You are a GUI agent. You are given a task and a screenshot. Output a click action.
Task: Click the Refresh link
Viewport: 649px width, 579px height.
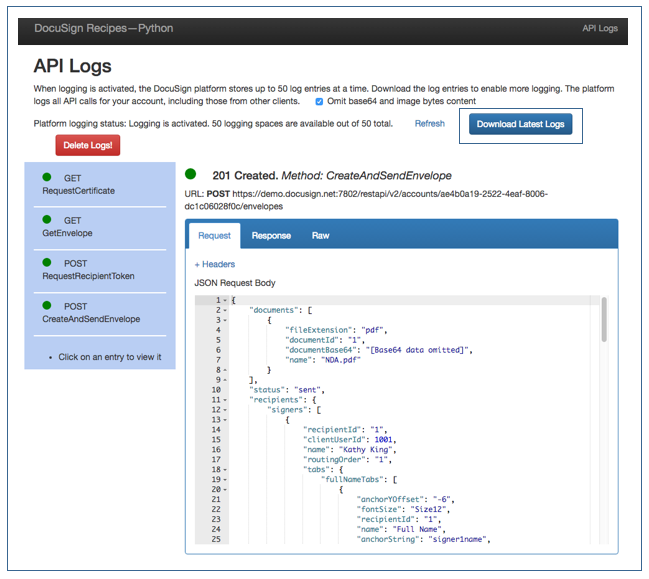(x=430, y=123)
